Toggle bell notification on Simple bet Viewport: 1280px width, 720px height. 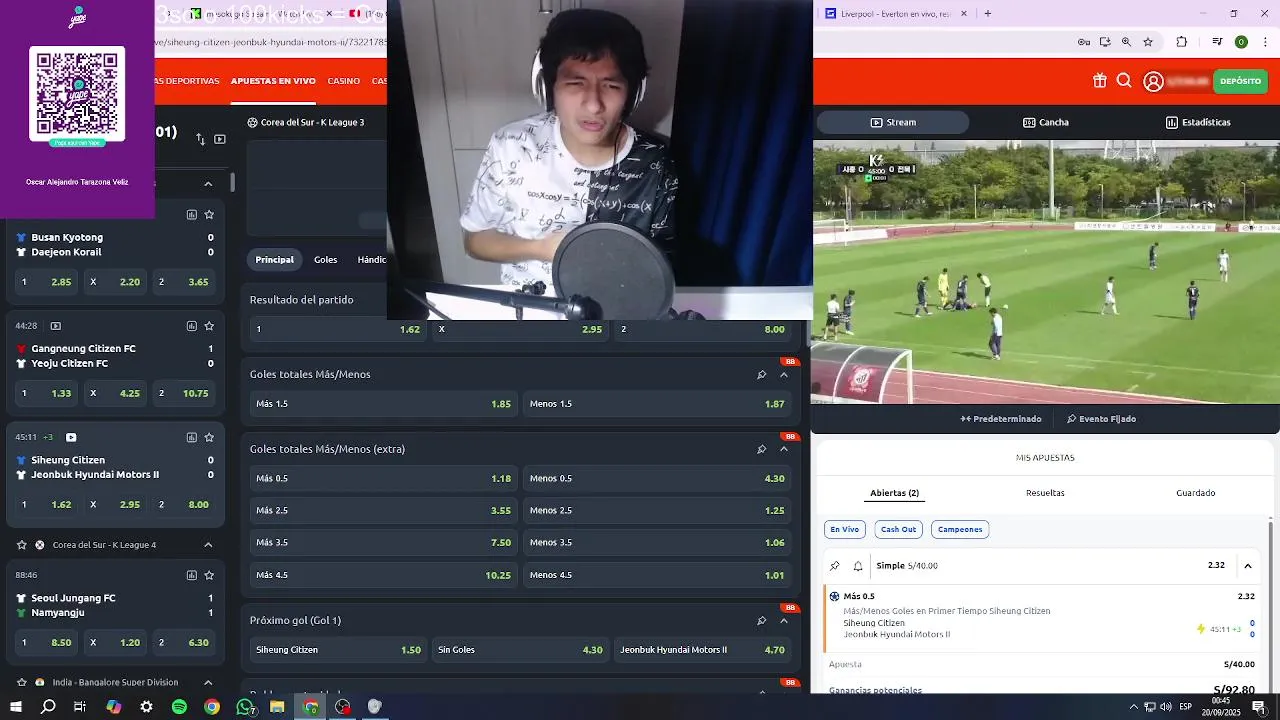[858, 566]
